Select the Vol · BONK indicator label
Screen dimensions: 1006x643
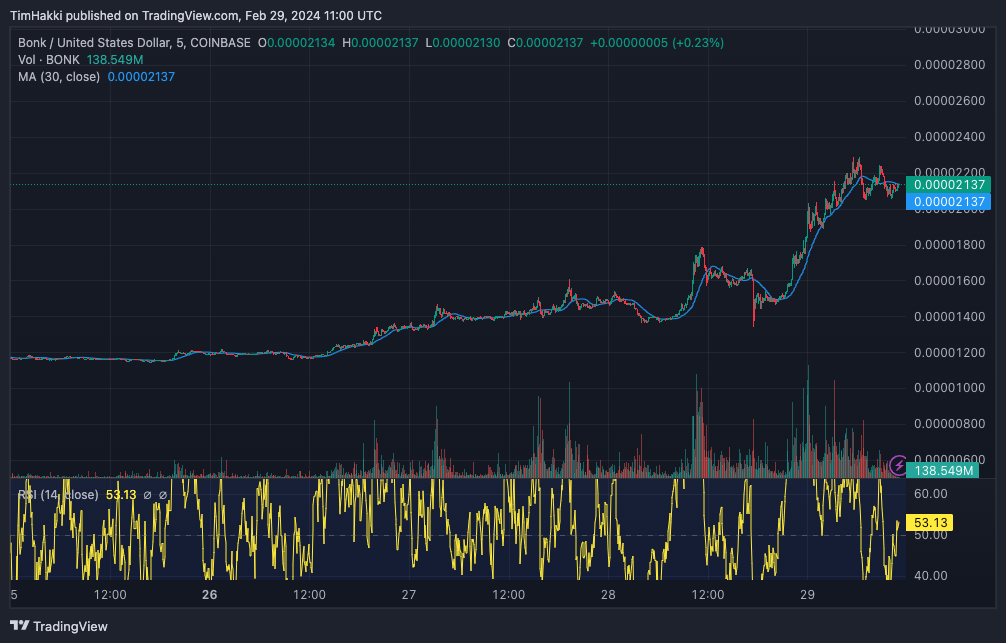coord(49,60)
